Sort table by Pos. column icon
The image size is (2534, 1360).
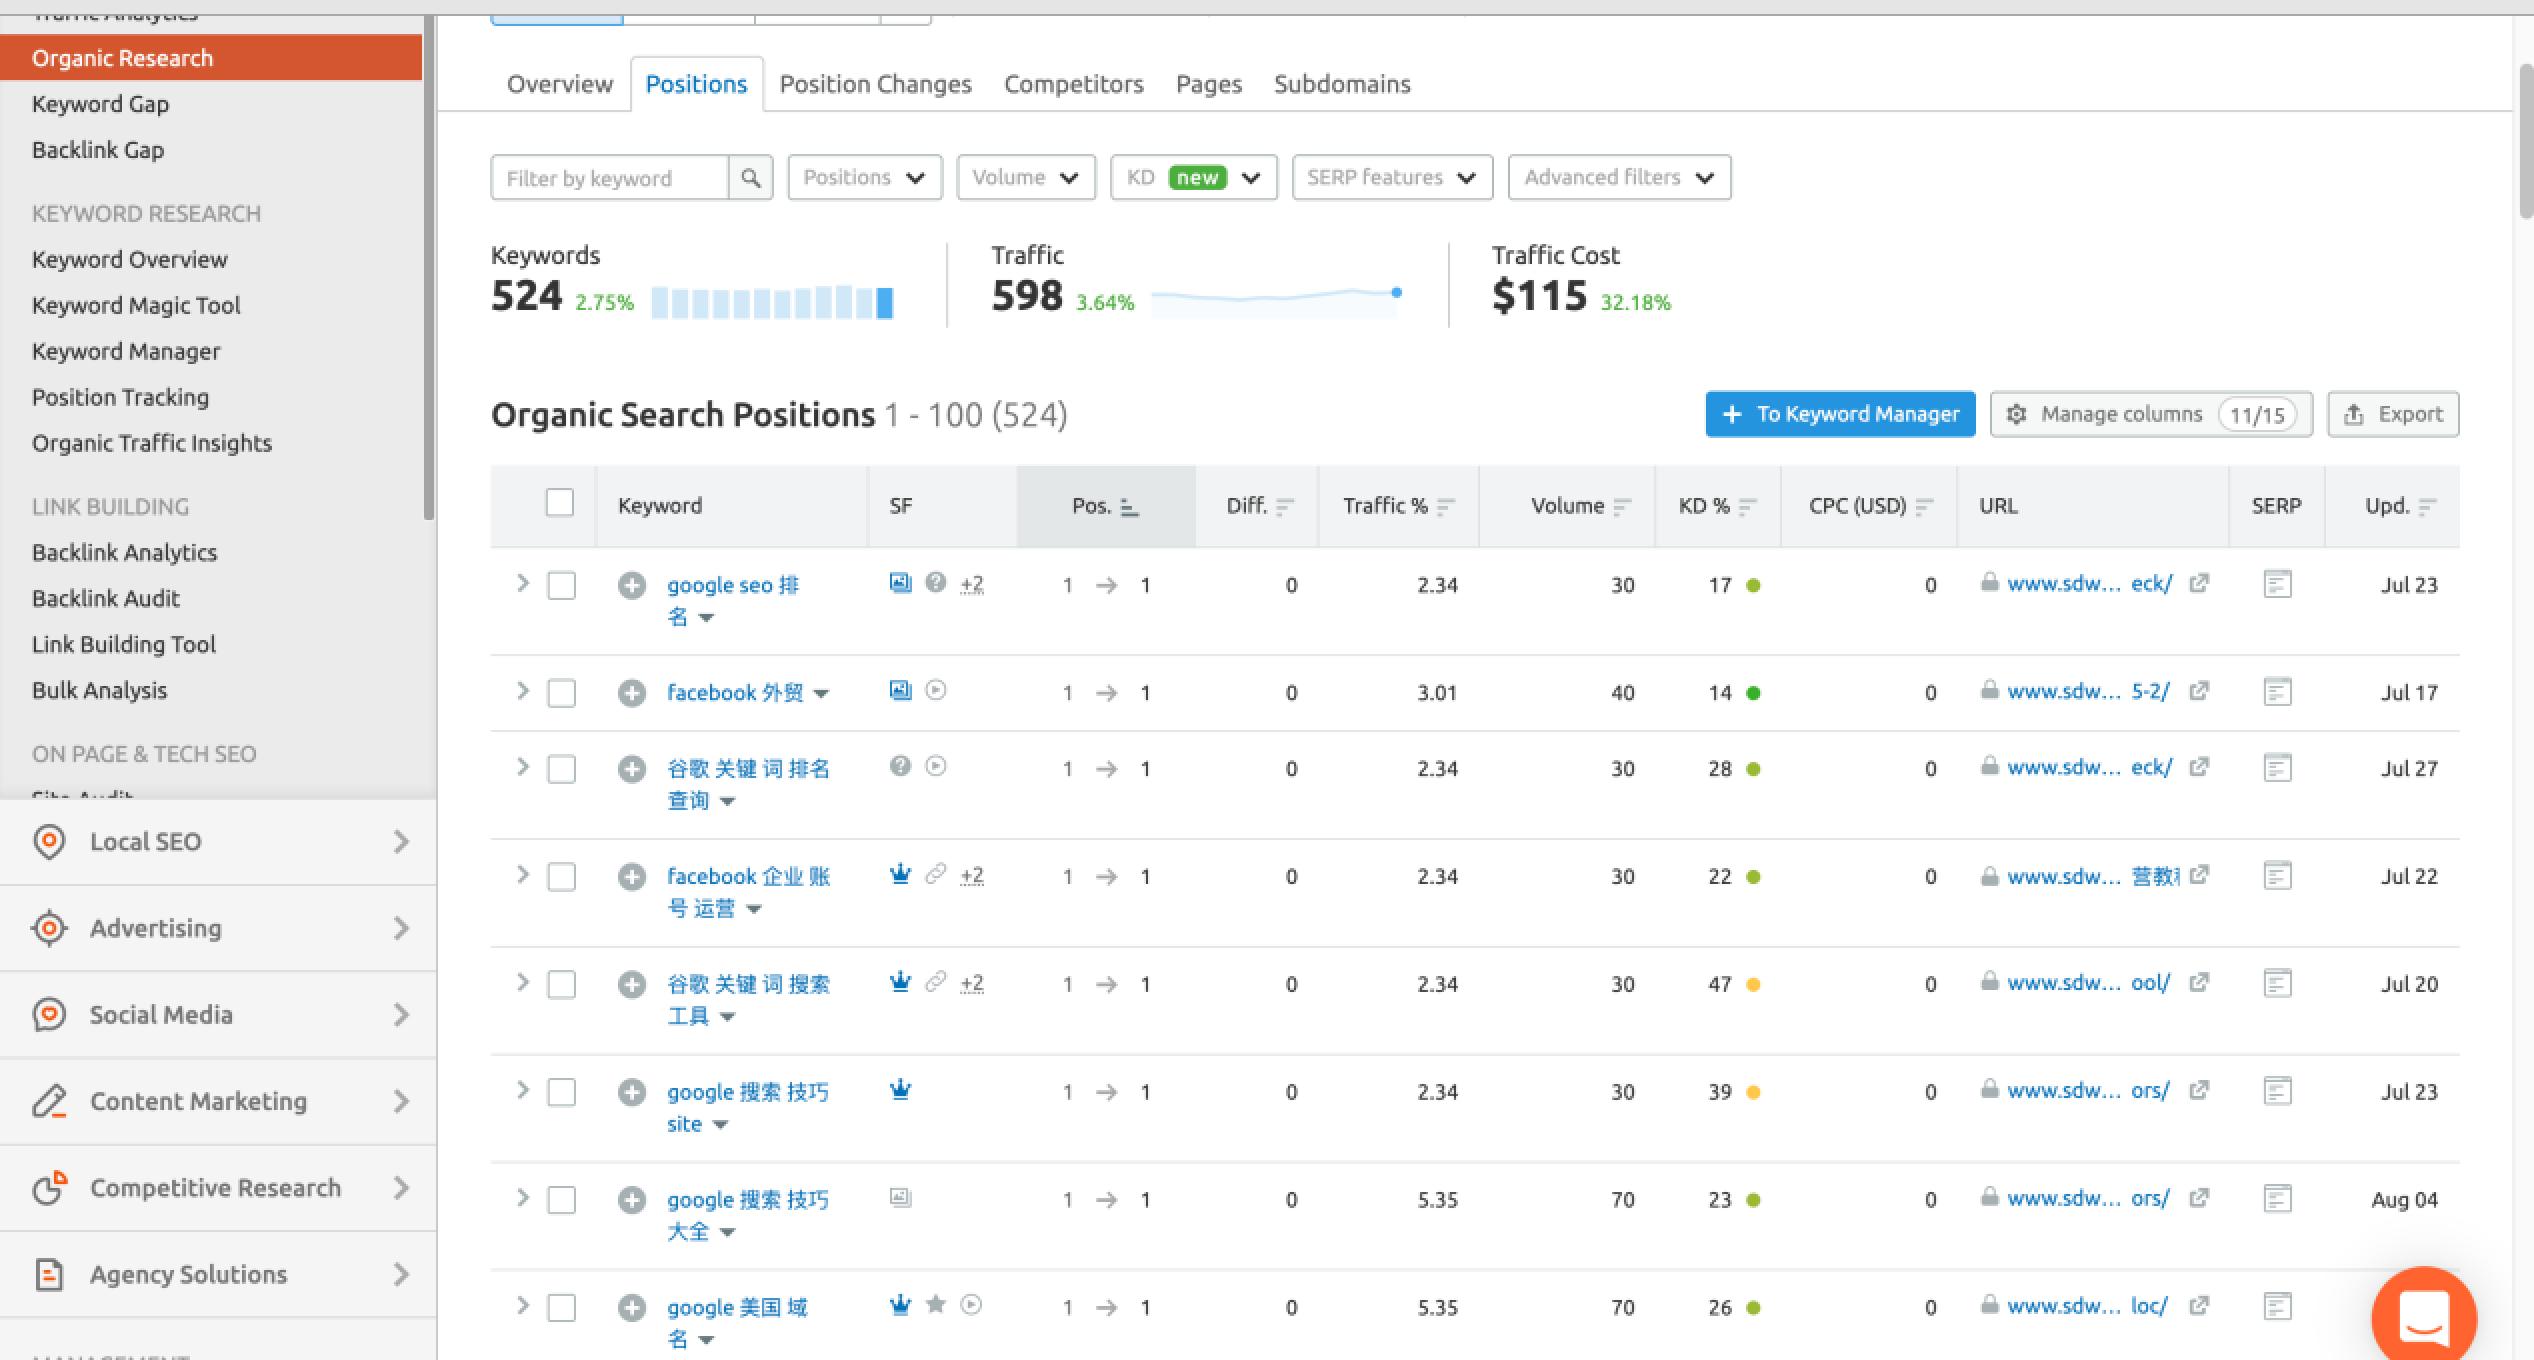coord(1129,507)
